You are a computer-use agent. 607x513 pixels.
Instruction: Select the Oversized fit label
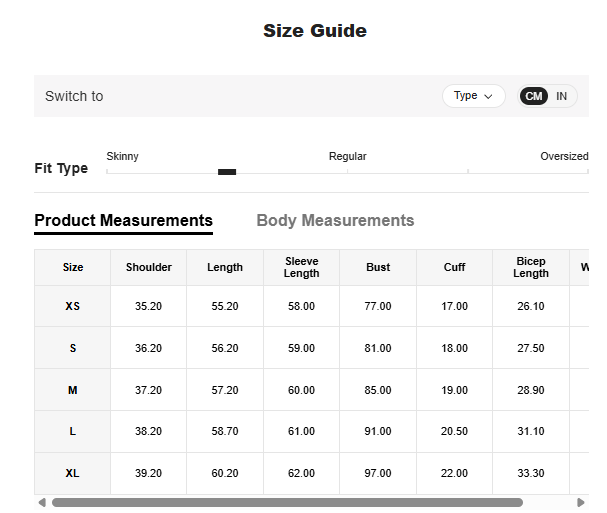coord(564,156)
